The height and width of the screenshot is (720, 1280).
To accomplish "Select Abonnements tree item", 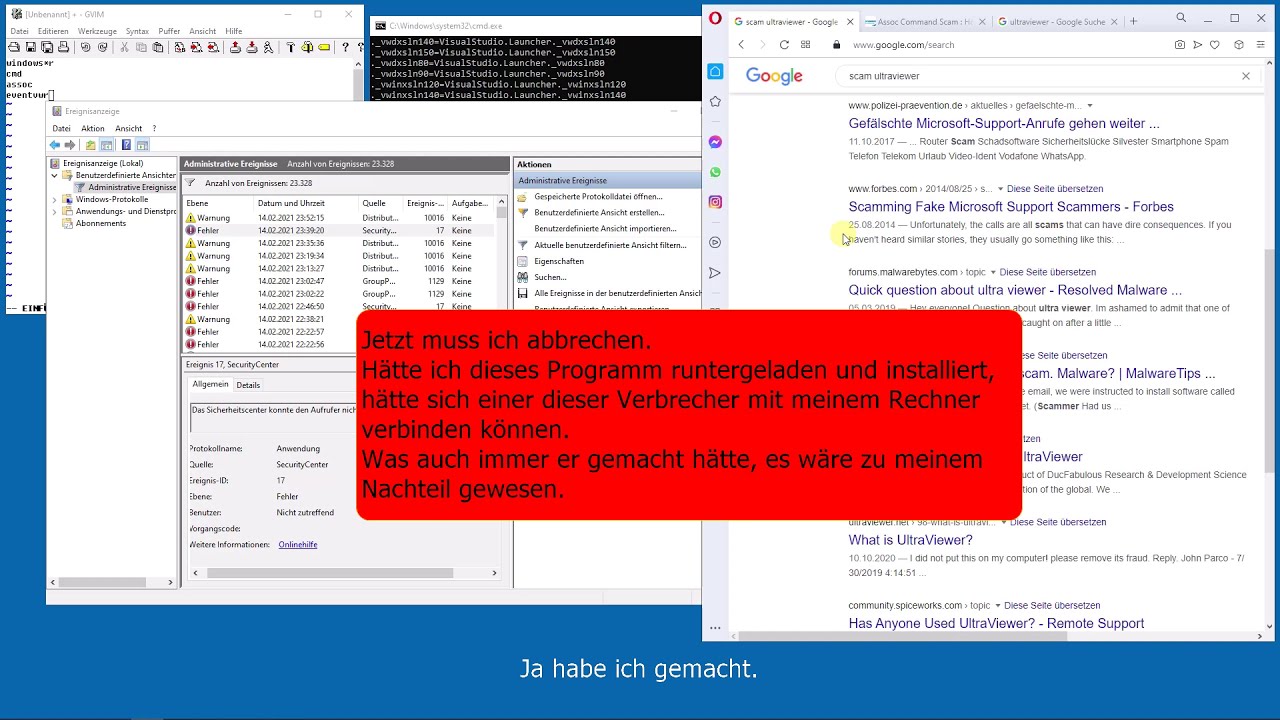I will [x=100, y=223].
